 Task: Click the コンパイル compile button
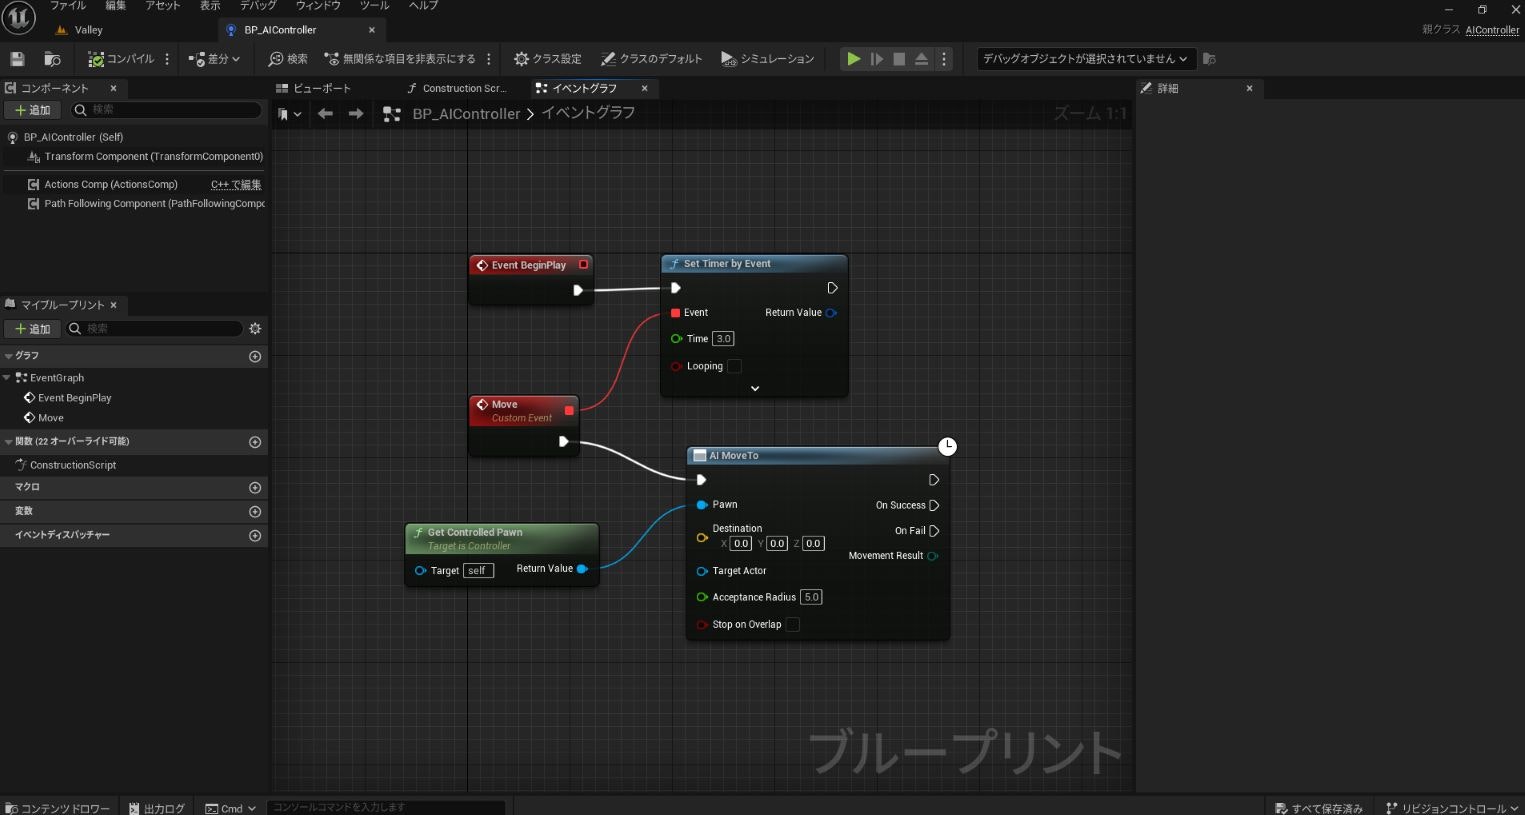(121, 59)
